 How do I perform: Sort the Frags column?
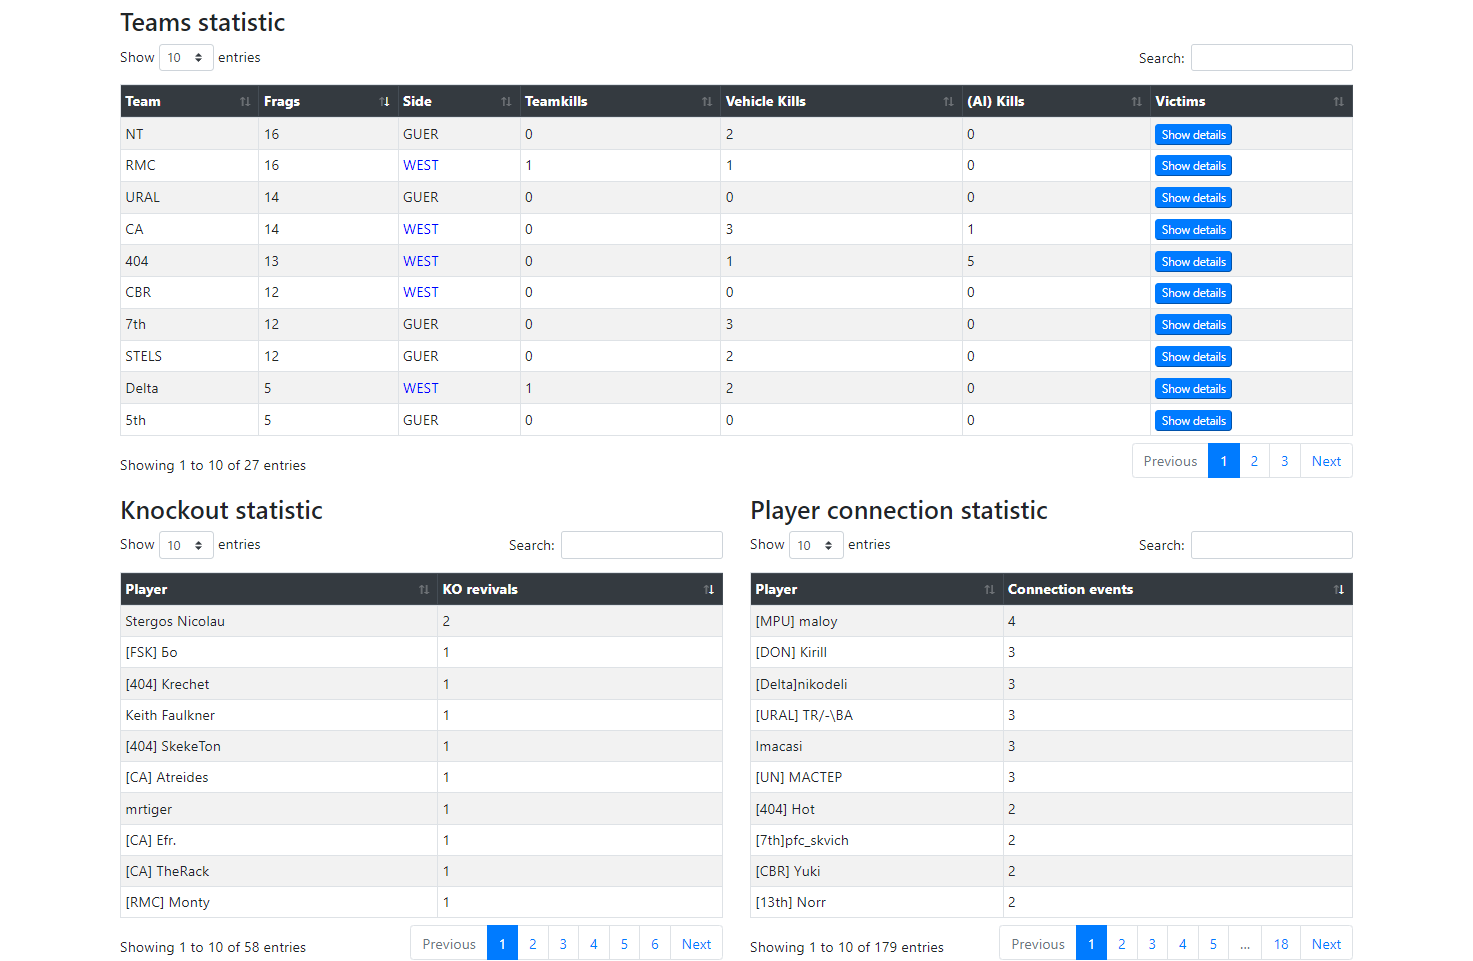click(384, 101)
